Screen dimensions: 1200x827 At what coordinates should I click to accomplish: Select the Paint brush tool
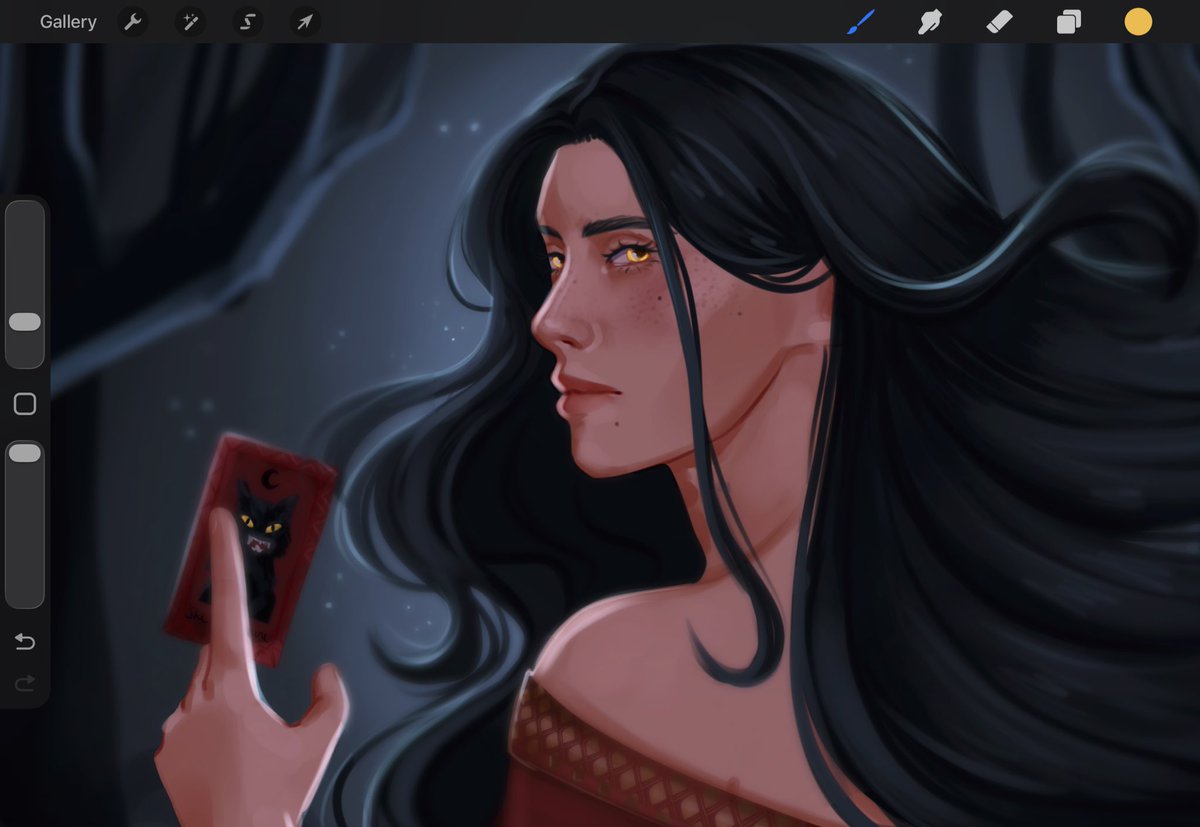(x=861, y=22)
